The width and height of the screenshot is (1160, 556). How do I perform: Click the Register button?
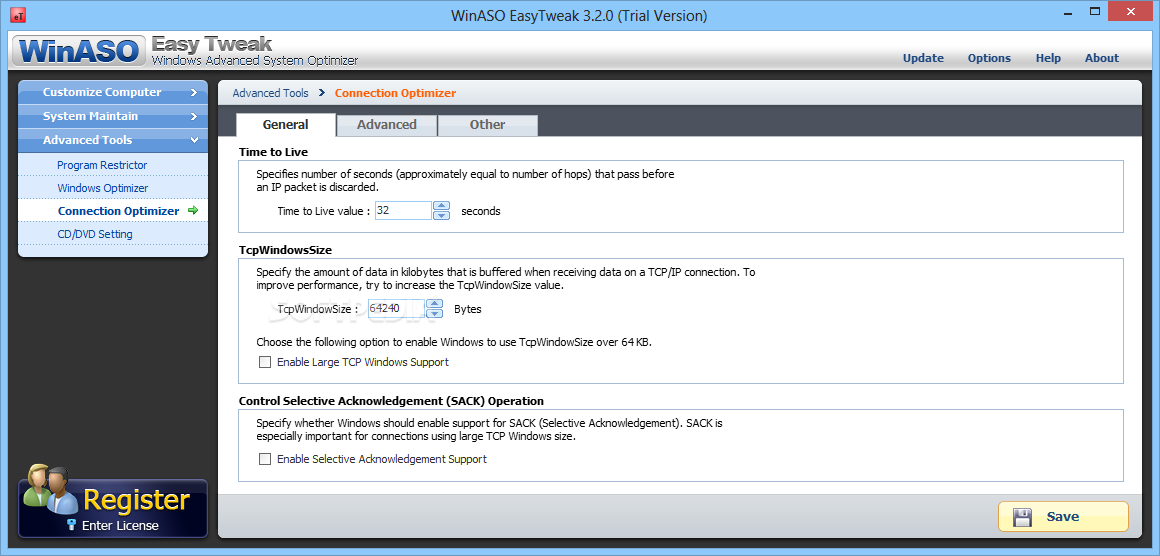tap(112, 509)
